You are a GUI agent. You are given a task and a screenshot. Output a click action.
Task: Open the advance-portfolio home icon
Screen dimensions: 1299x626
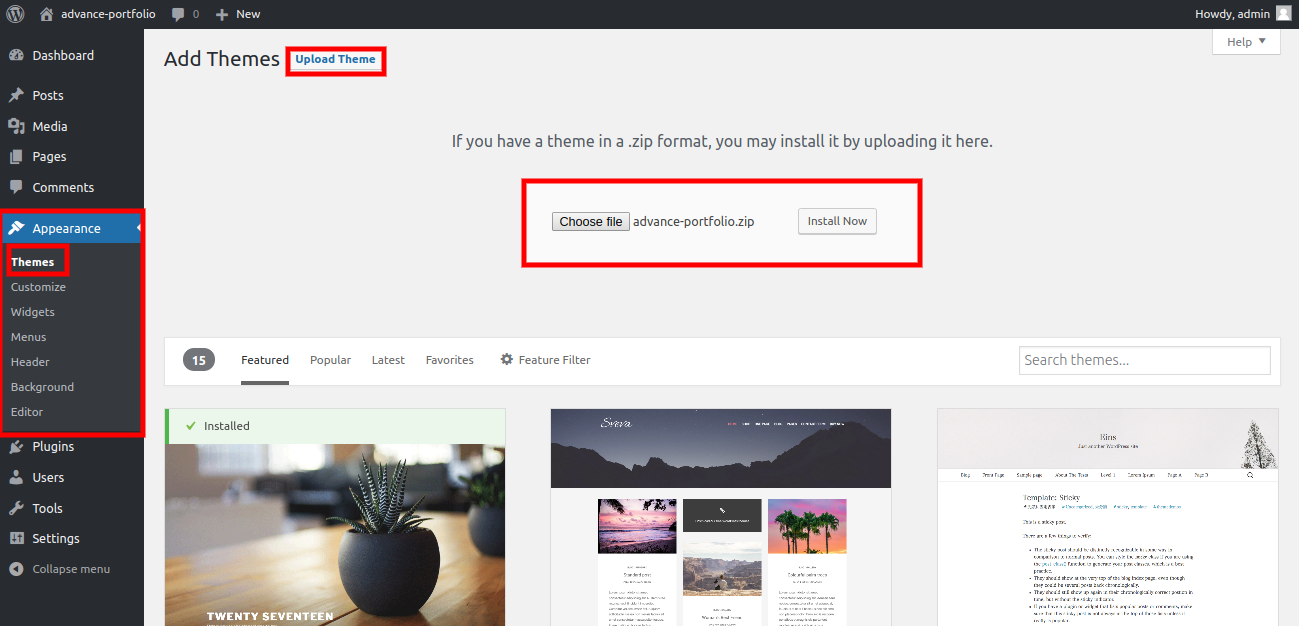pos(46,14)
